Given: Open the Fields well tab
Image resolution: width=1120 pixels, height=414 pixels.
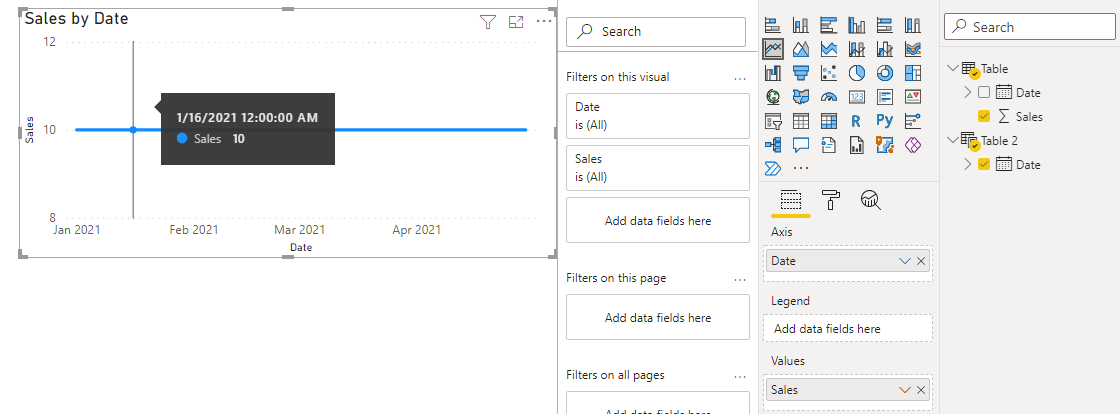Looking at the screenshot, I should (789, 200).
